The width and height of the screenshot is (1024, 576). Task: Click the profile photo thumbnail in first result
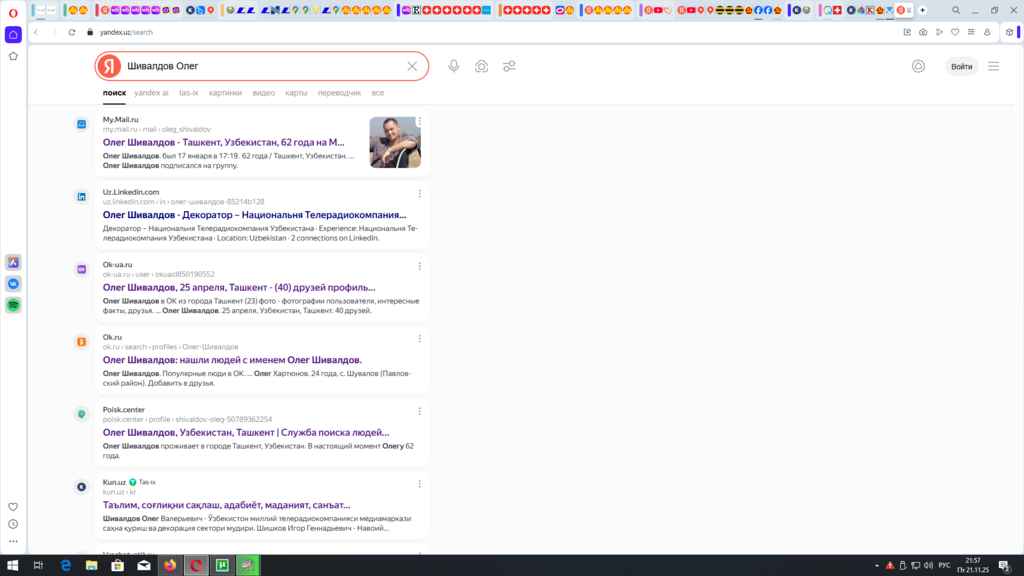click(x=395, y=142)
